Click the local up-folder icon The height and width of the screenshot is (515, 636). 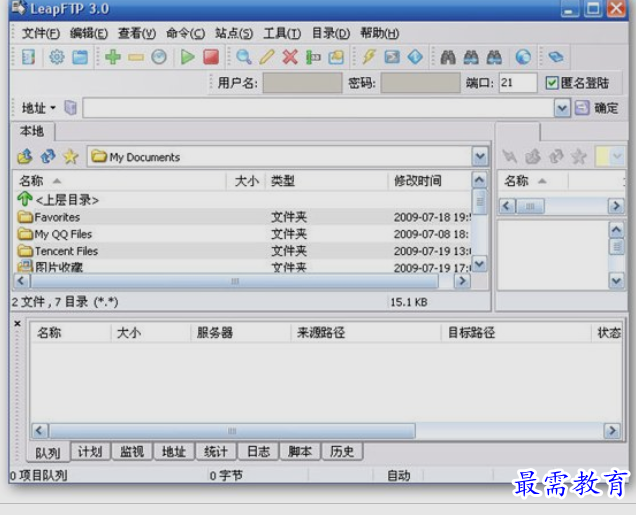(x=25, y=156)
